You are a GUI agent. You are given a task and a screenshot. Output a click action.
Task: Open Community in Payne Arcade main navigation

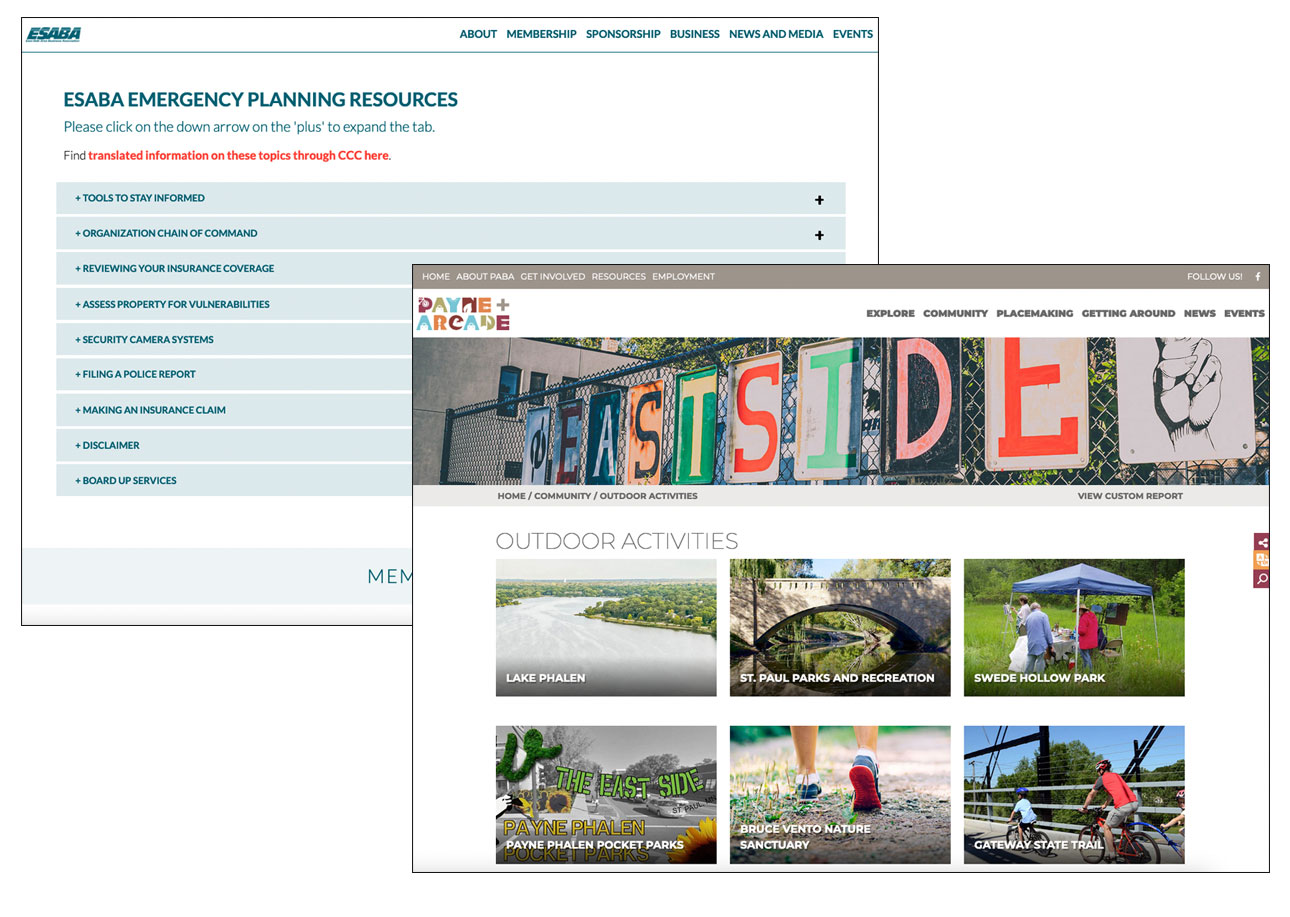955,313
